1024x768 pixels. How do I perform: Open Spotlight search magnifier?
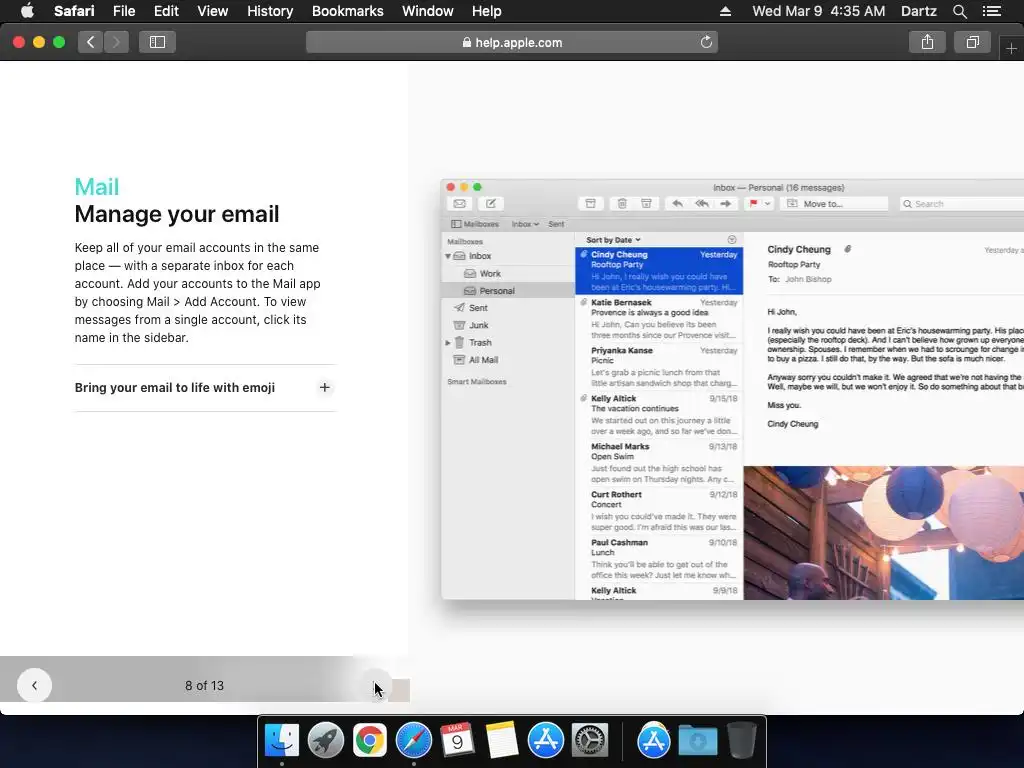(x=959, y=11)
